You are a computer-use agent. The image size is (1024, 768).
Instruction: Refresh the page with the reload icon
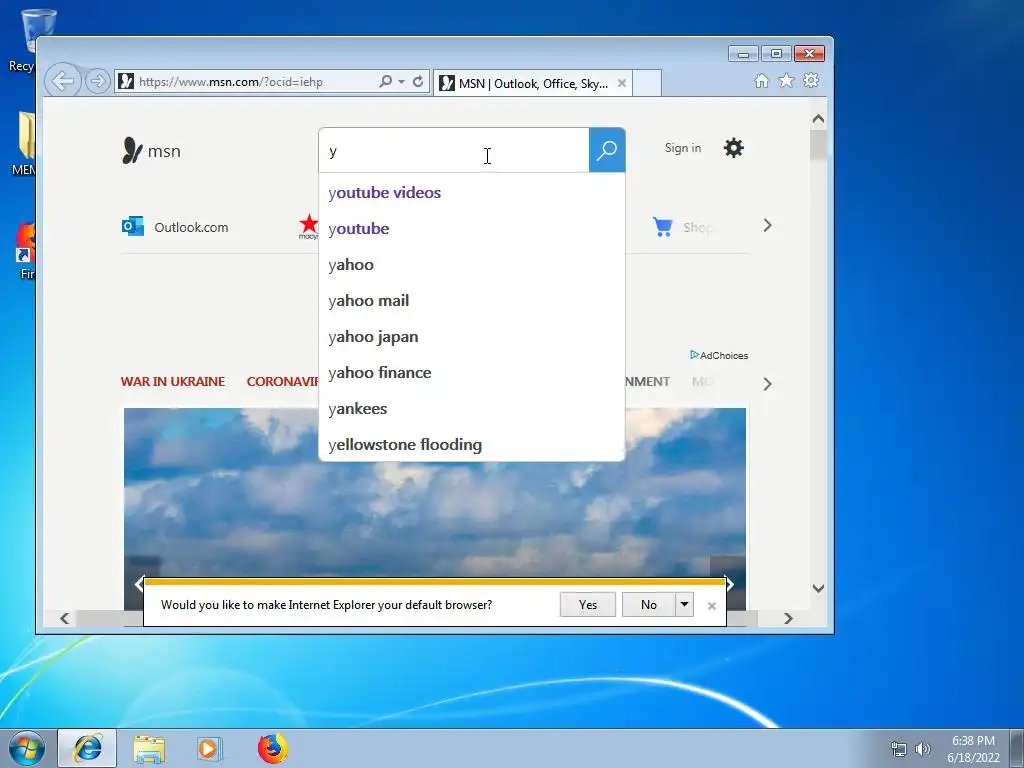(418, 82)
